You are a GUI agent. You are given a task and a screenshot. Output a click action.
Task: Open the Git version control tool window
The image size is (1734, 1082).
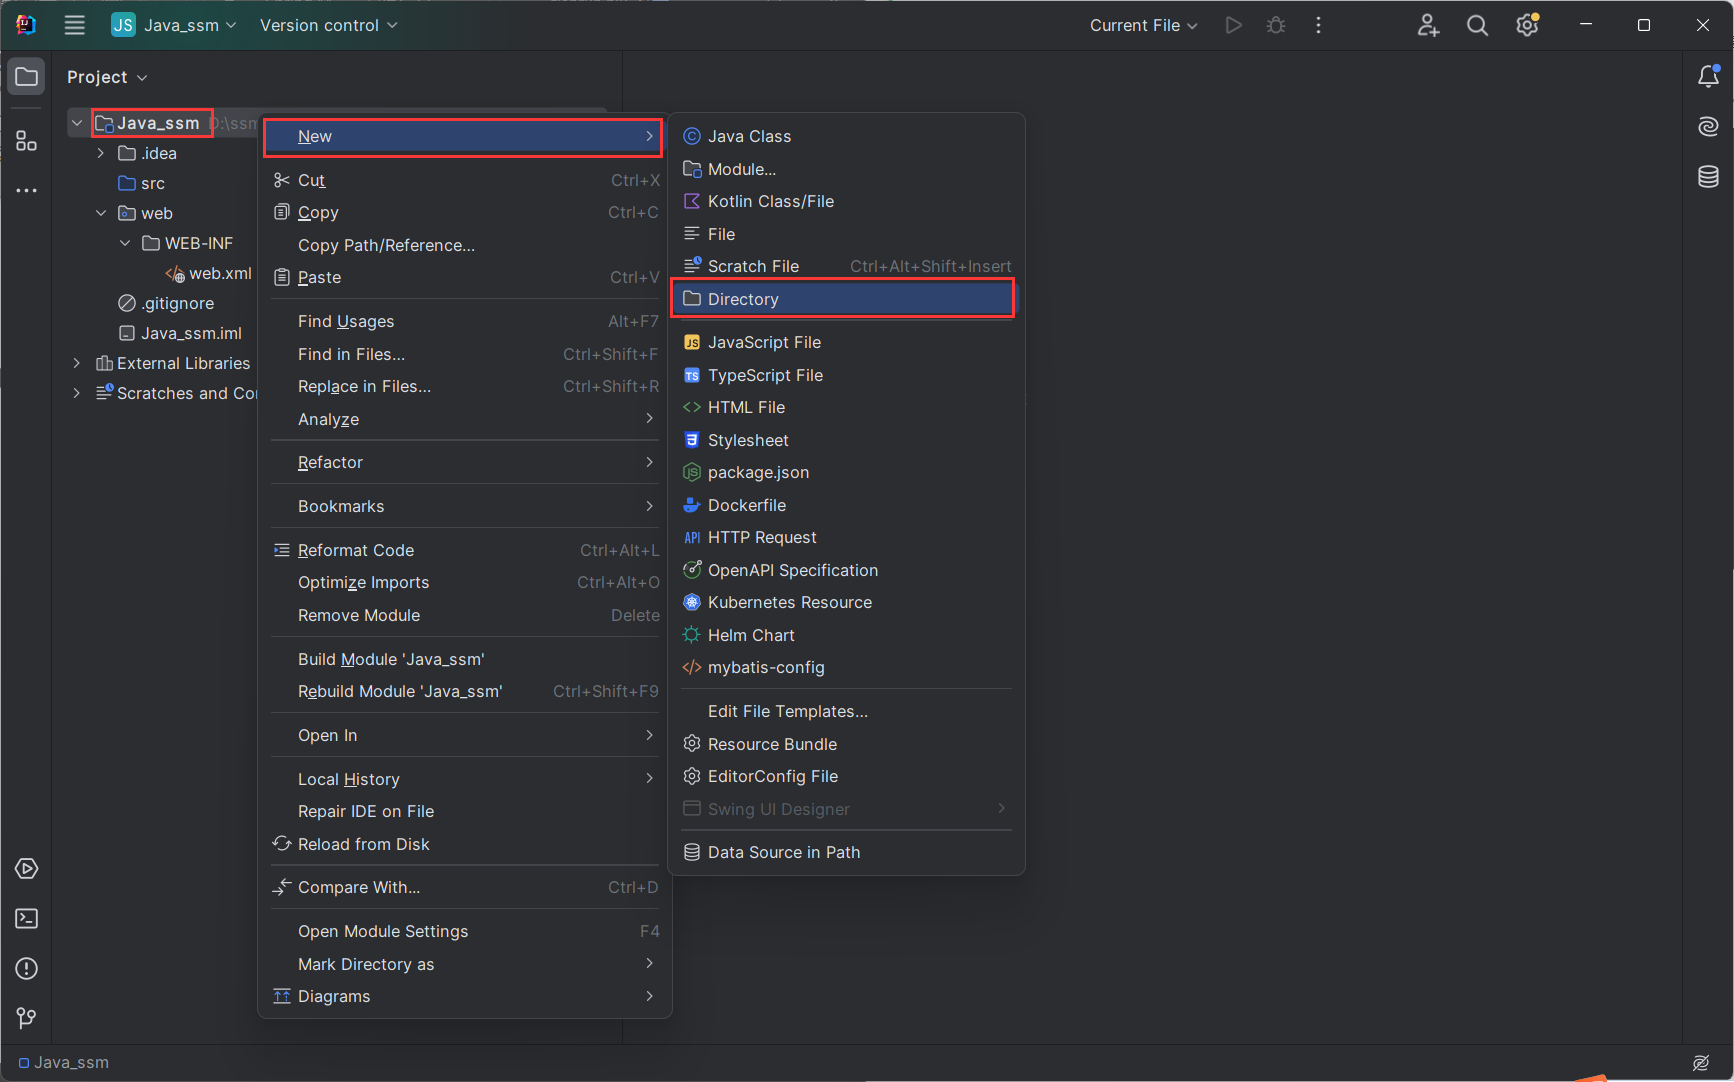click(x=27, y=1018)
